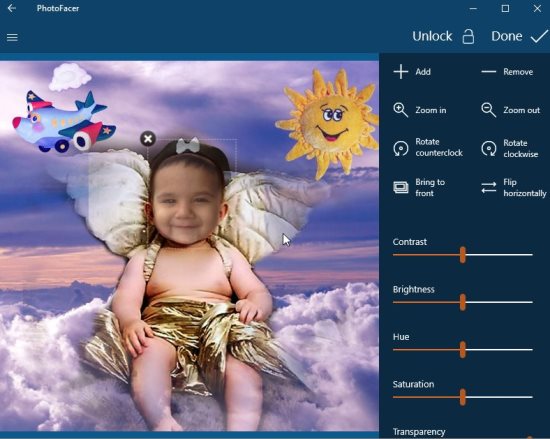Delete face overlay with X button
The width and height of the screenshot is (550, 439).
click(148, 139)
